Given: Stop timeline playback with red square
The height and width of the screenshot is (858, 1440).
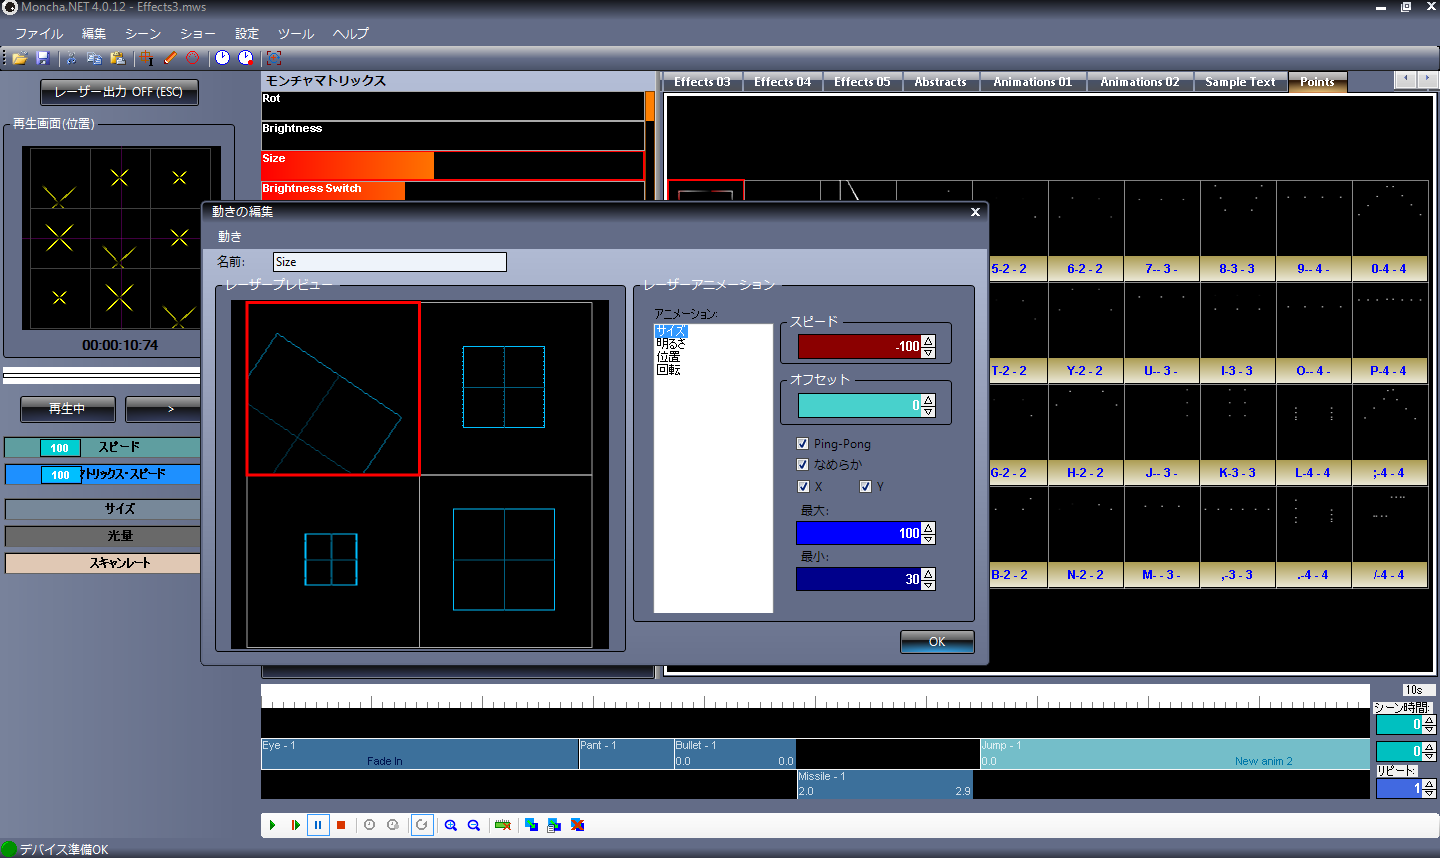Looking at the screenshot, I should [341, 825].
